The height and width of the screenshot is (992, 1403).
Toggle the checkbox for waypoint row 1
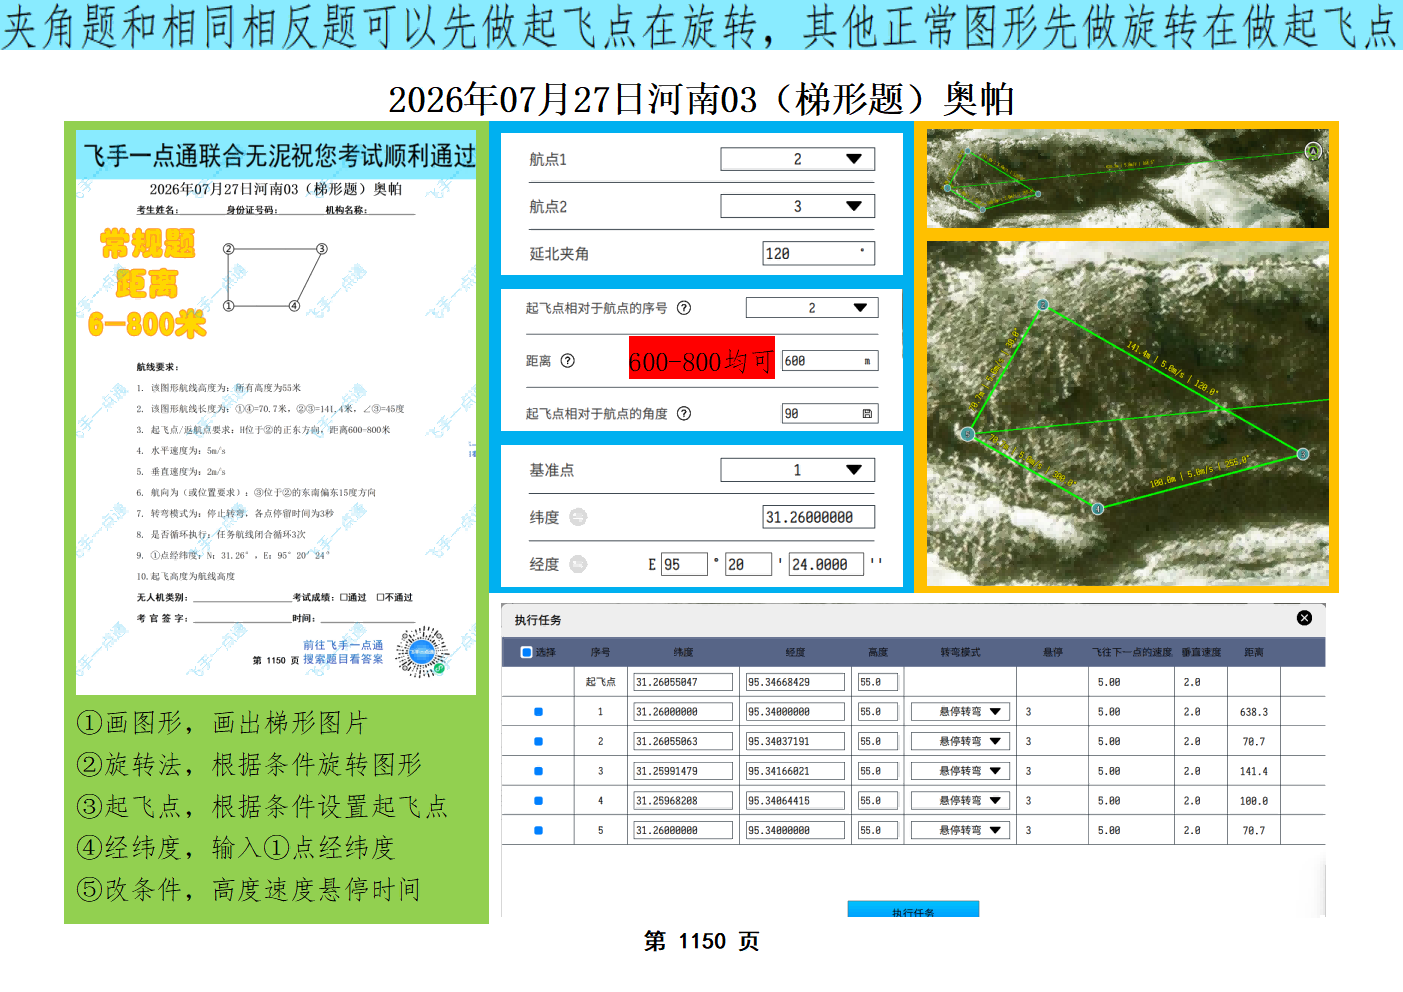(538, 712)
